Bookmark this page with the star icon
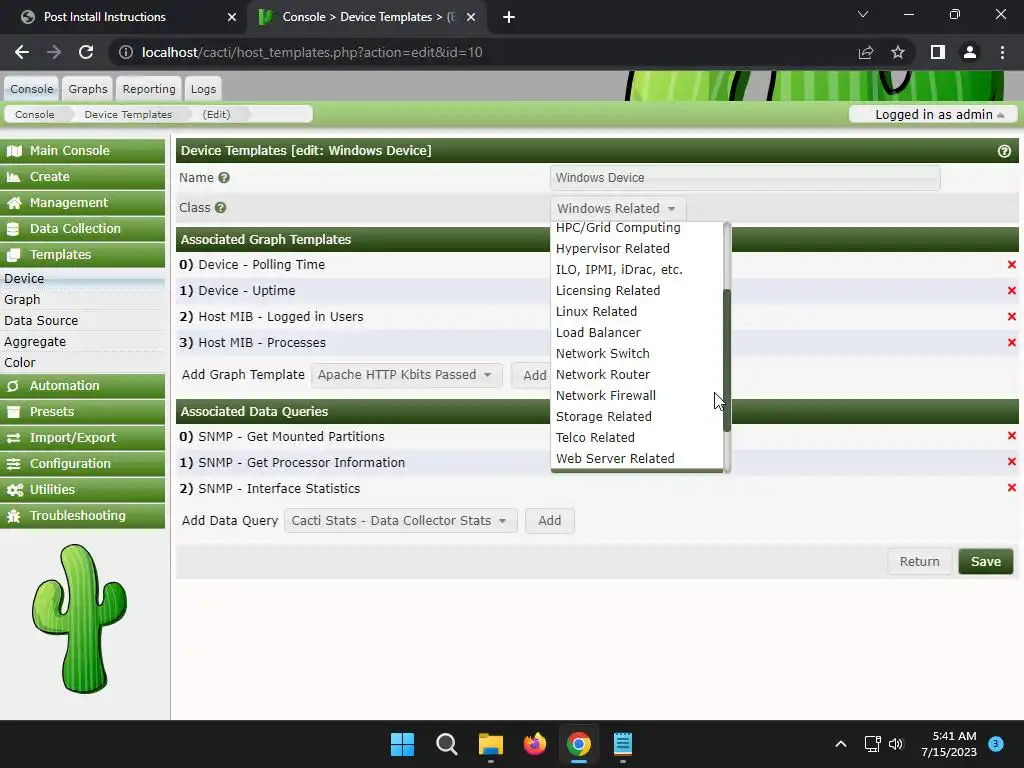Image resolution: width=1024 pixels, height=768 pixels. click(898, 52)
